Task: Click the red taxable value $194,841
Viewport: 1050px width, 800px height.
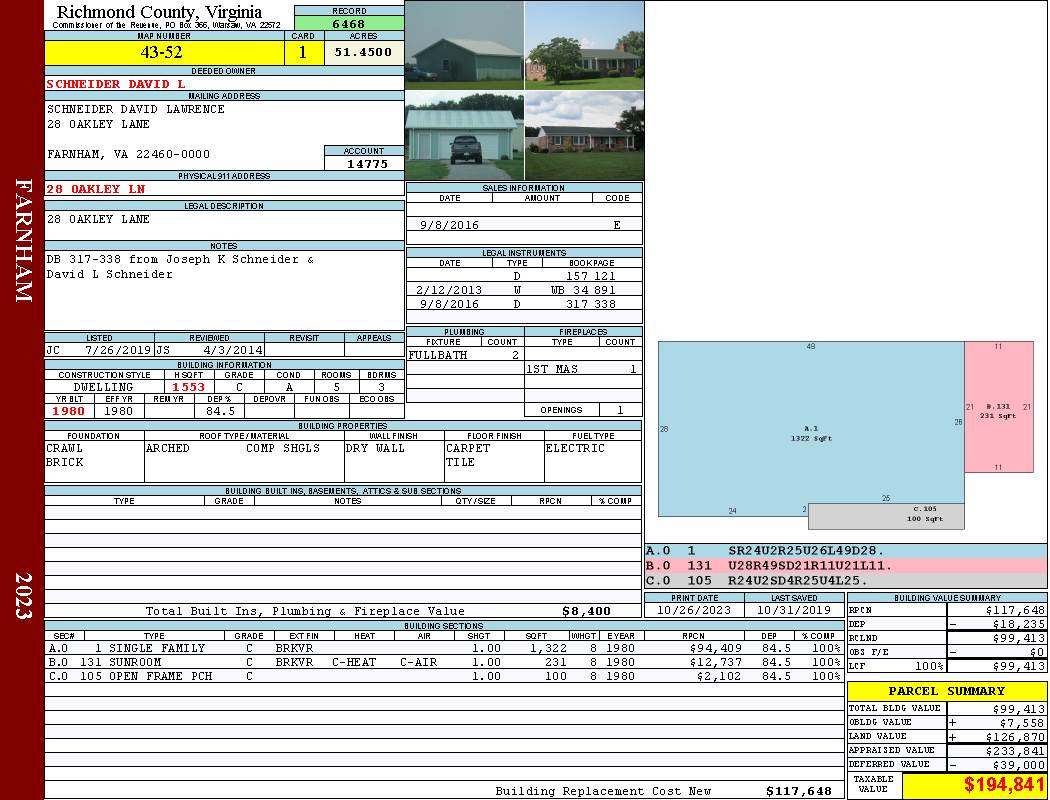Action: click(973, 785)
